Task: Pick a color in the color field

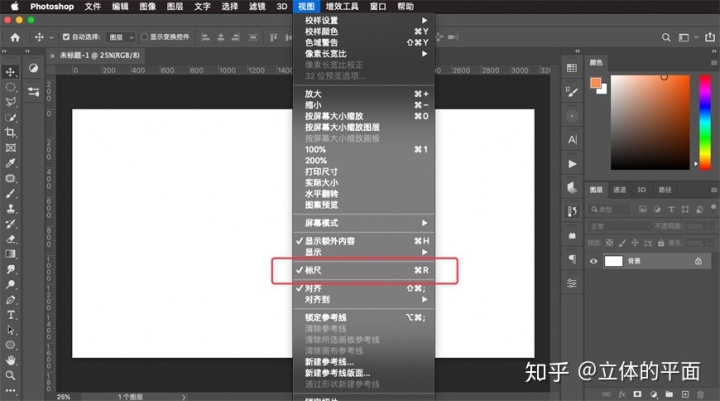Action: [650, 122]
